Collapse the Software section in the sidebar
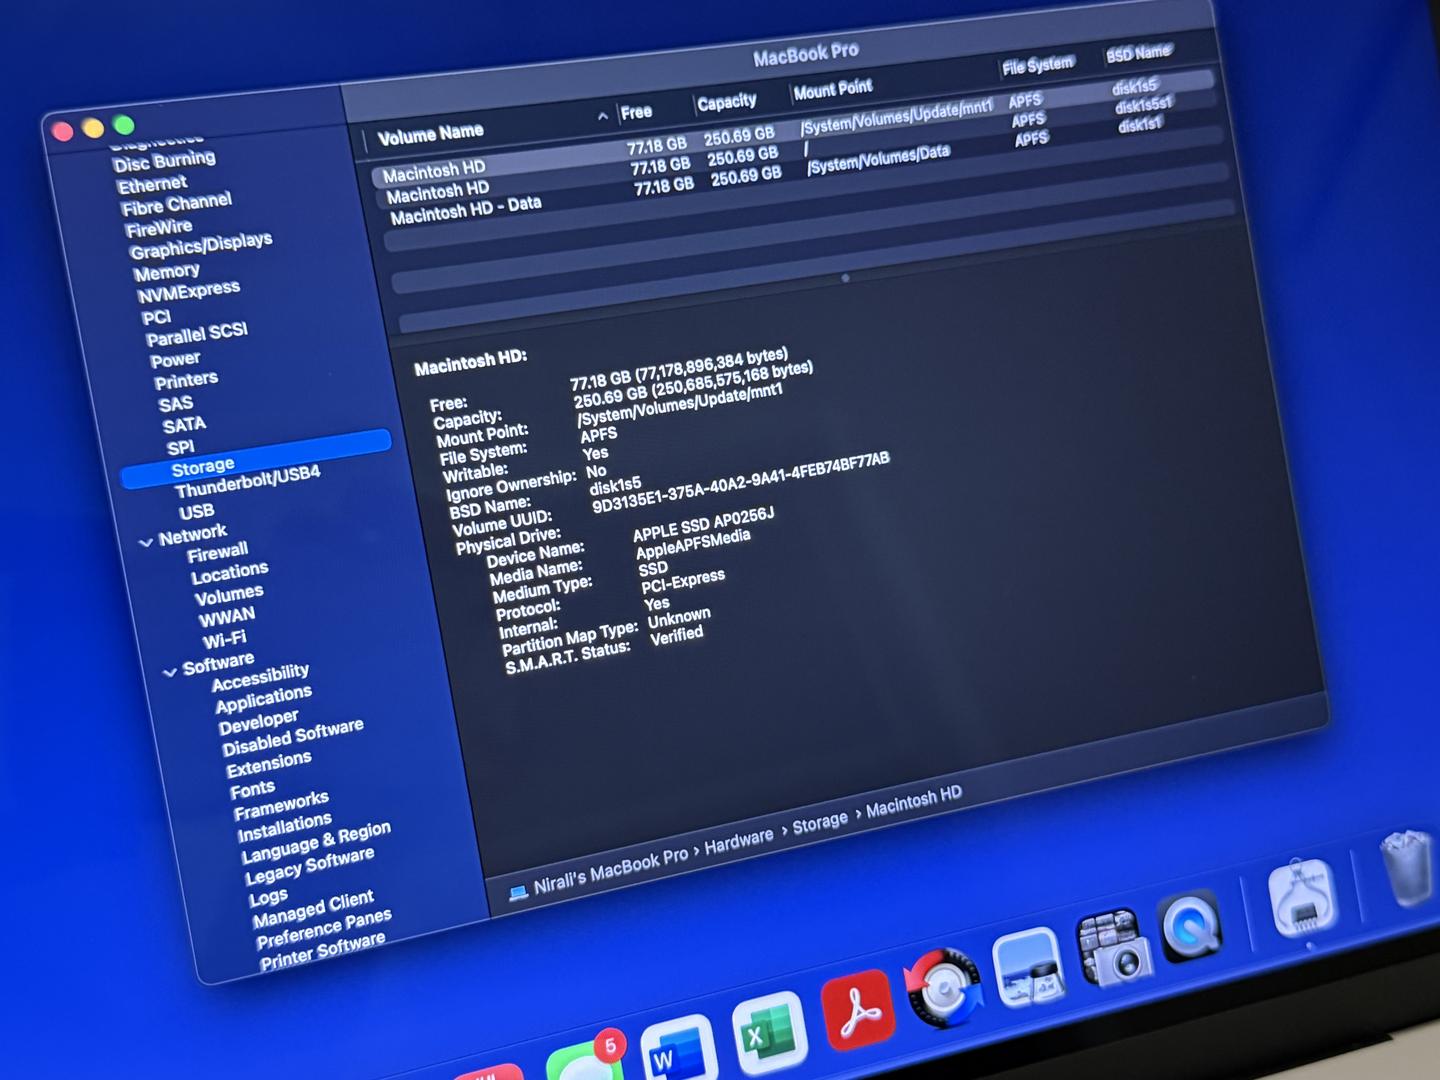 coord(170,672)
